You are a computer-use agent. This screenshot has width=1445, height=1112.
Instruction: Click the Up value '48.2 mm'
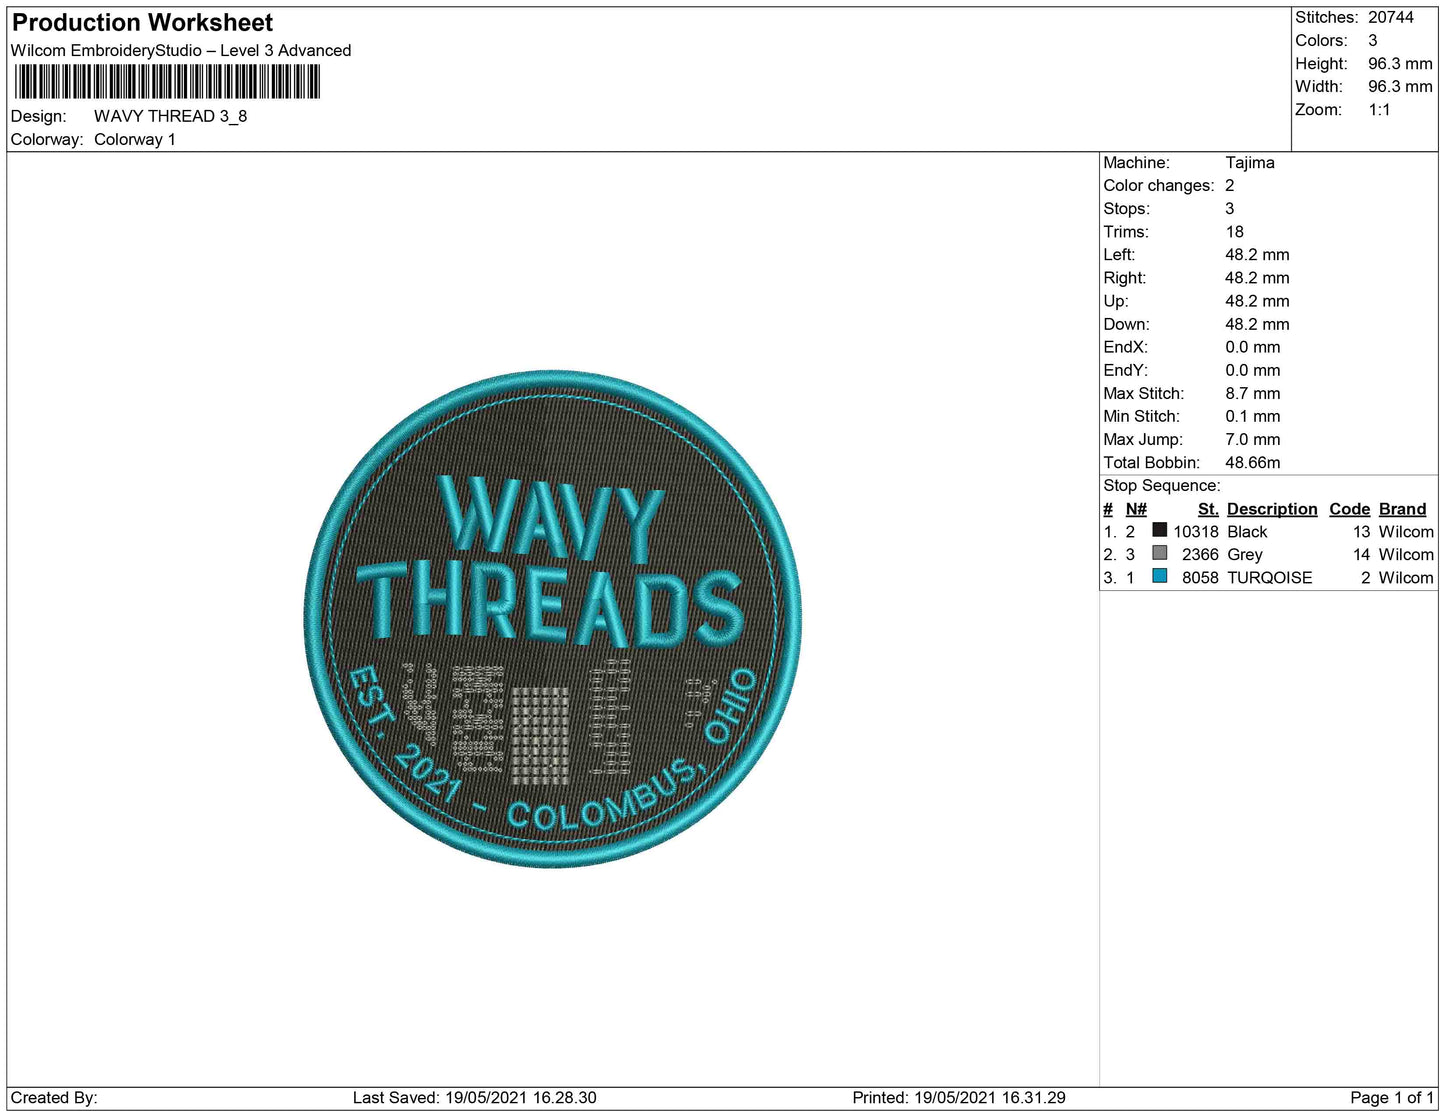pos(1257,301)
